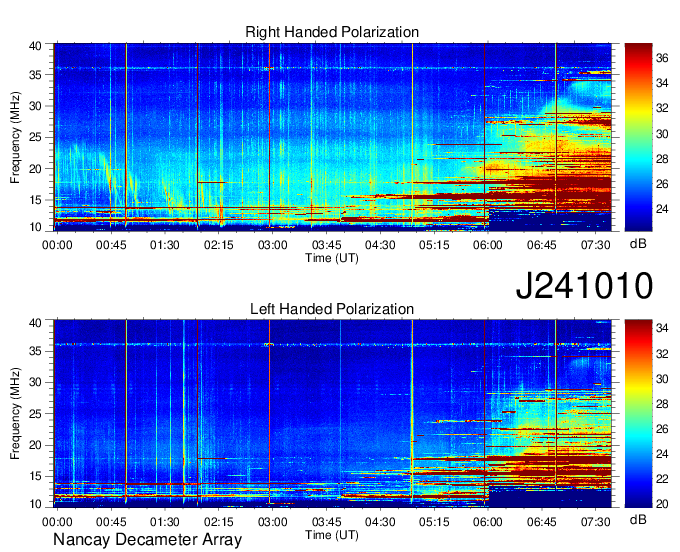Click the "Nancay Decameter Array" caption

point(147,539)
